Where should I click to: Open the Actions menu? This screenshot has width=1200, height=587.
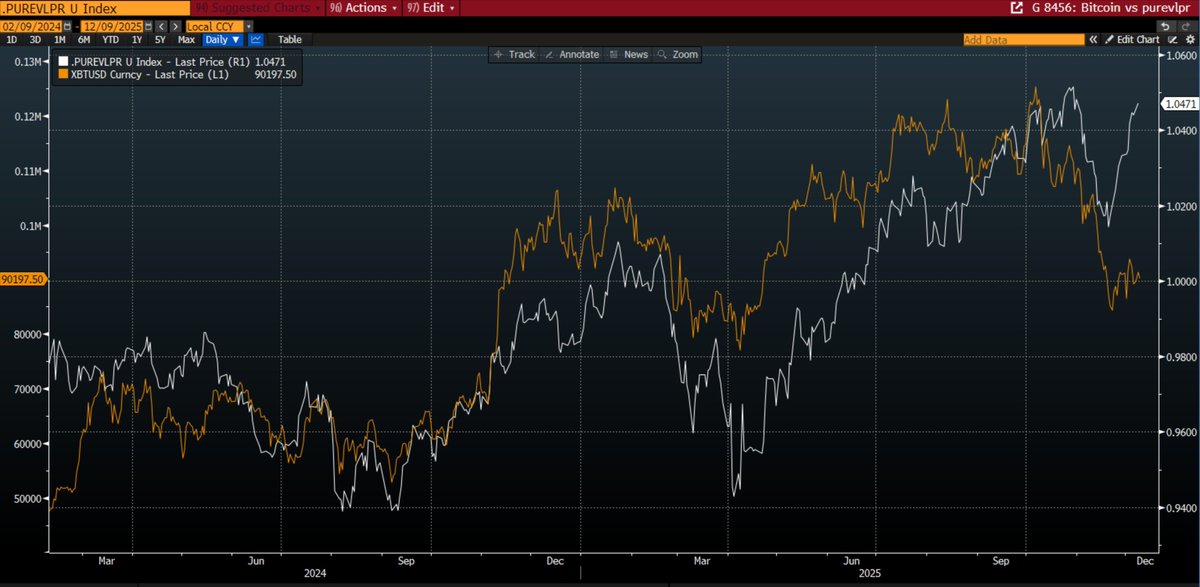[x=363, y=7]
